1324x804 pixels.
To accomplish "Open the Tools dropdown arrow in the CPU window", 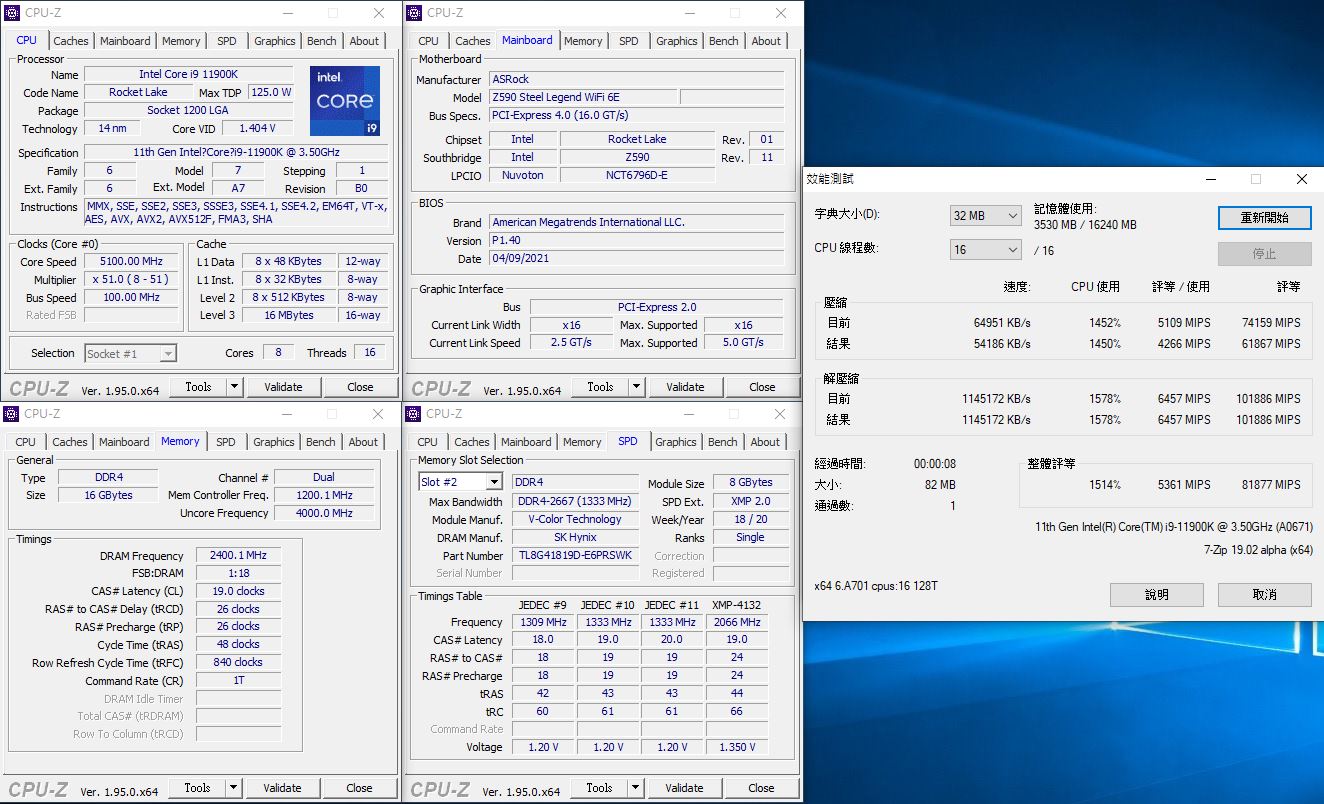I will (234, 387).
